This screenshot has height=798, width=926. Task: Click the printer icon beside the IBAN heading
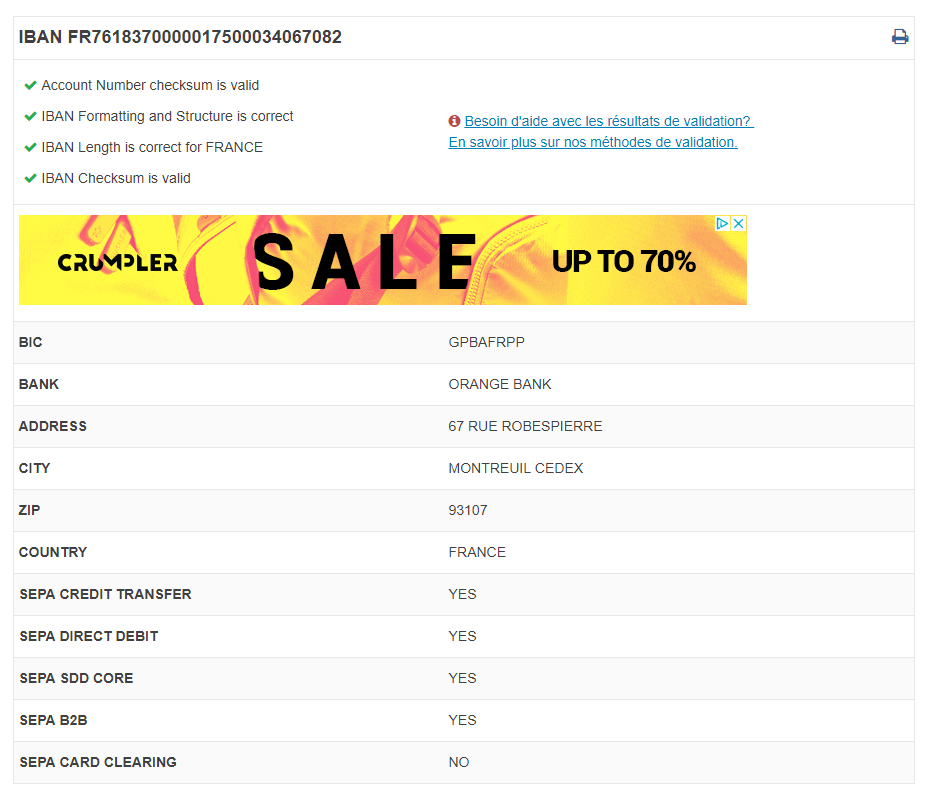tap(900, 37)
